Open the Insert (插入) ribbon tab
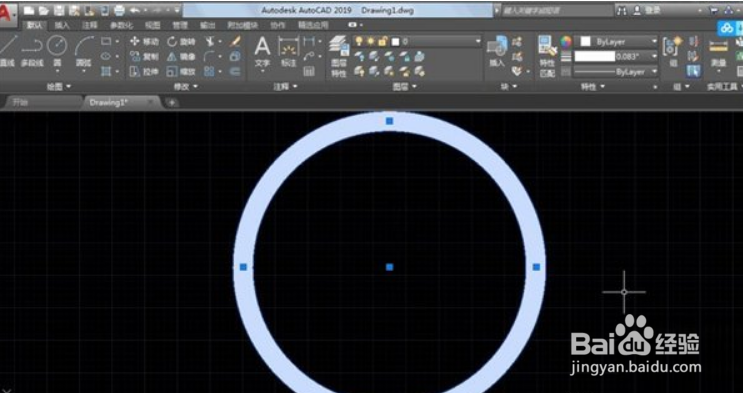 pyautogui.click(x=62, y=26)
